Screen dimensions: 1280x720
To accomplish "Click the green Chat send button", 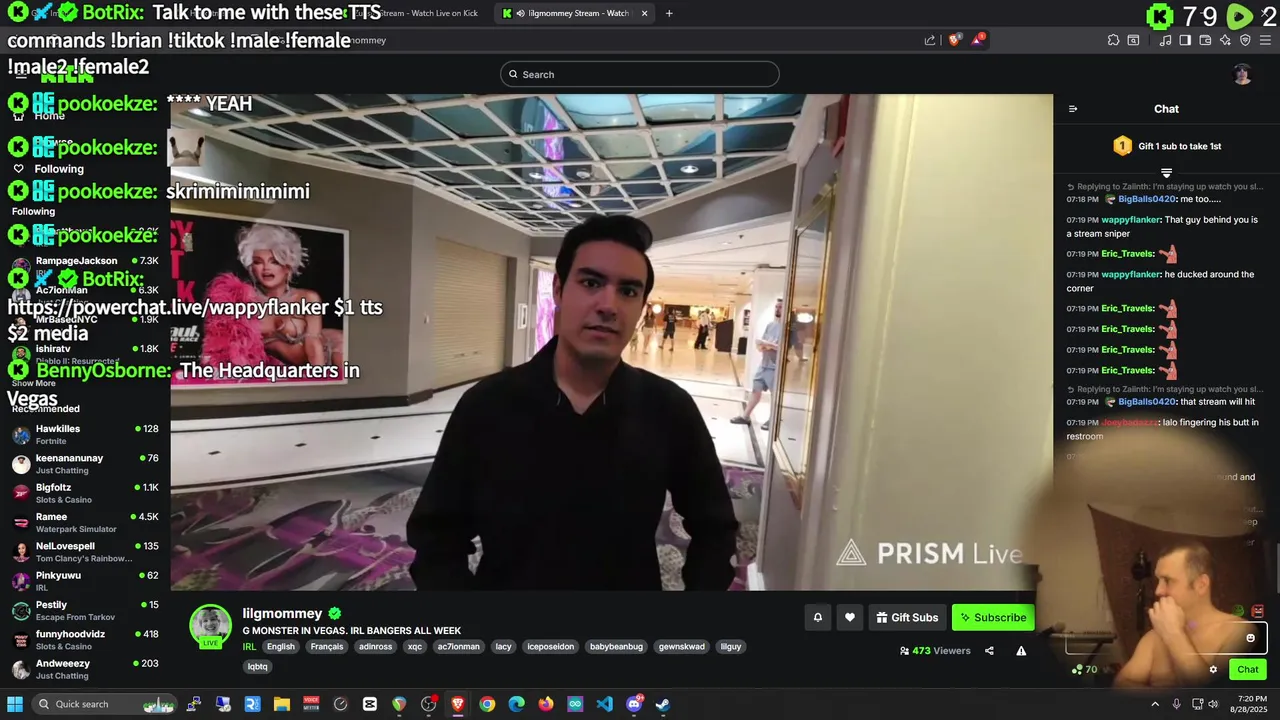I will coord(1247,670).
